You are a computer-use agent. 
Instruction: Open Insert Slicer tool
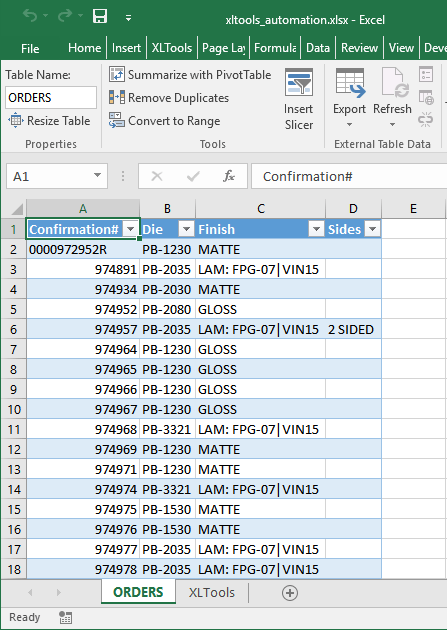coord(298,99)
